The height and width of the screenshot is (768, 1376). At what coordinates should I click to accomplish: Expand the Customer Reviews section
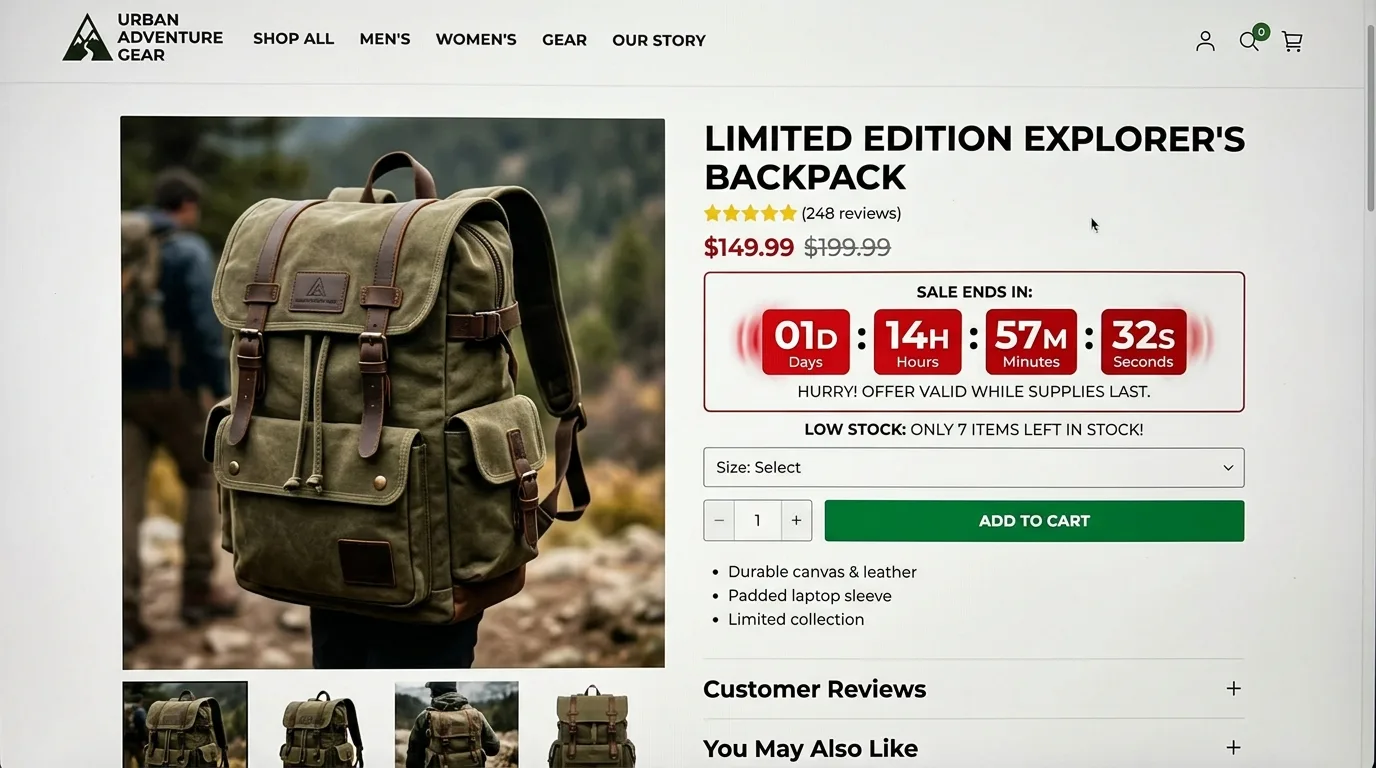click(974, 689)
